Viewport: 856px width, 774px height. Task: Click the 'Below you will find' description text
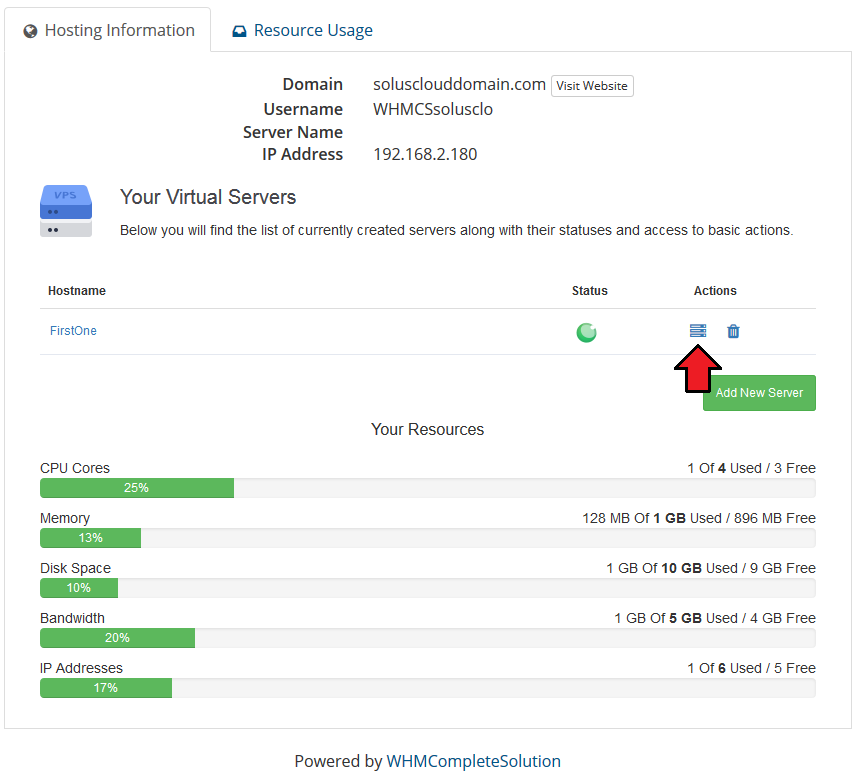pos(456,230)
